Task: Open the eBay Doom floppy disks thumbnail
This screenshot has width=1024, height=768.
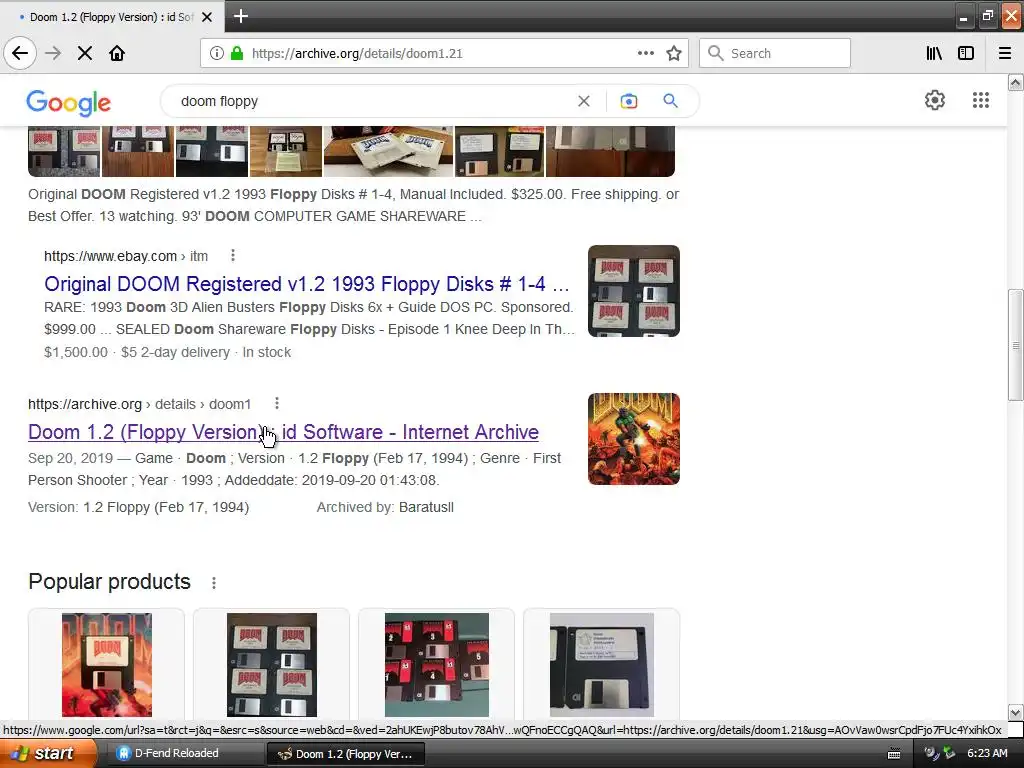Action: click(633, 291)
